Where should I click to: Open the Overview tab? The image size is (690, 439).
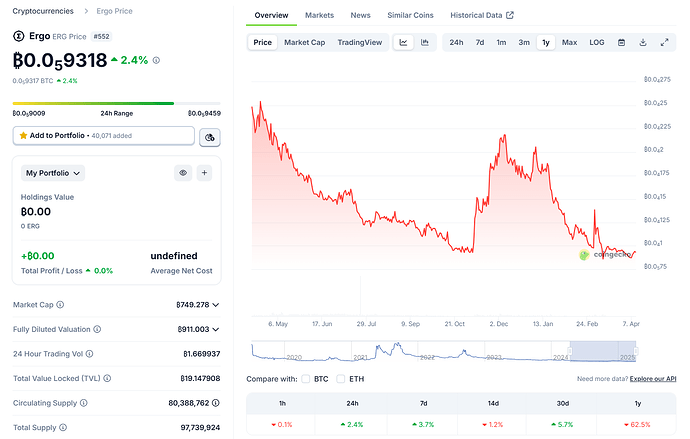[271, 15]
